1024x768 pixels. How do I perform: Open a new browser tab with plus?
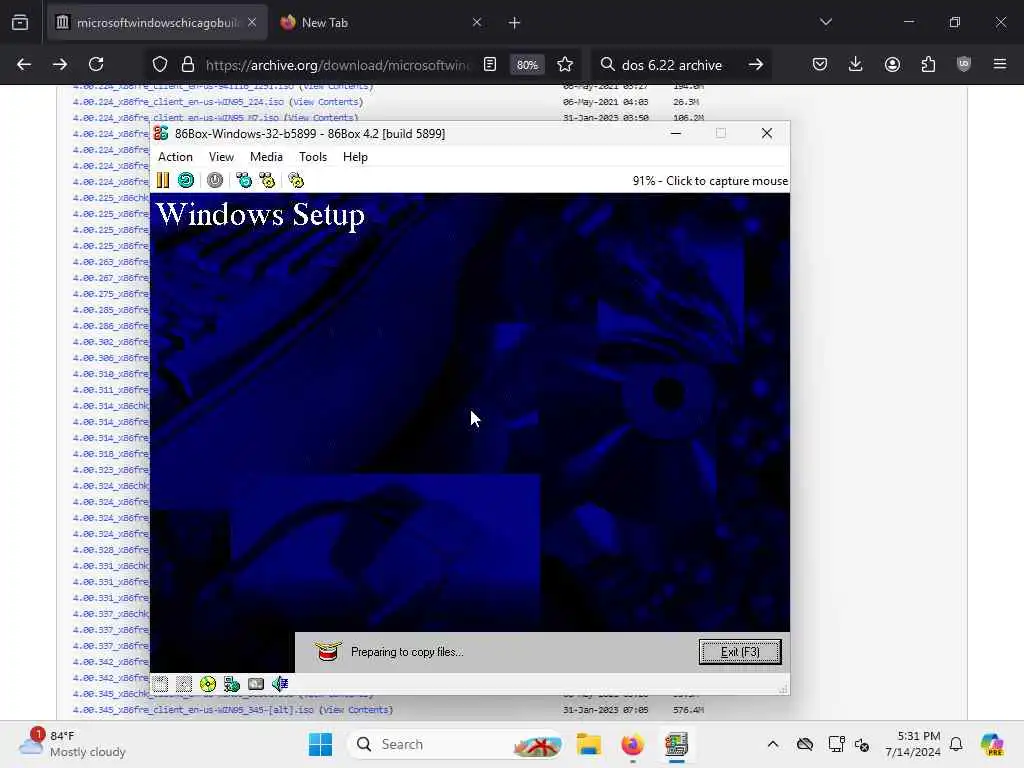point(515,23)
